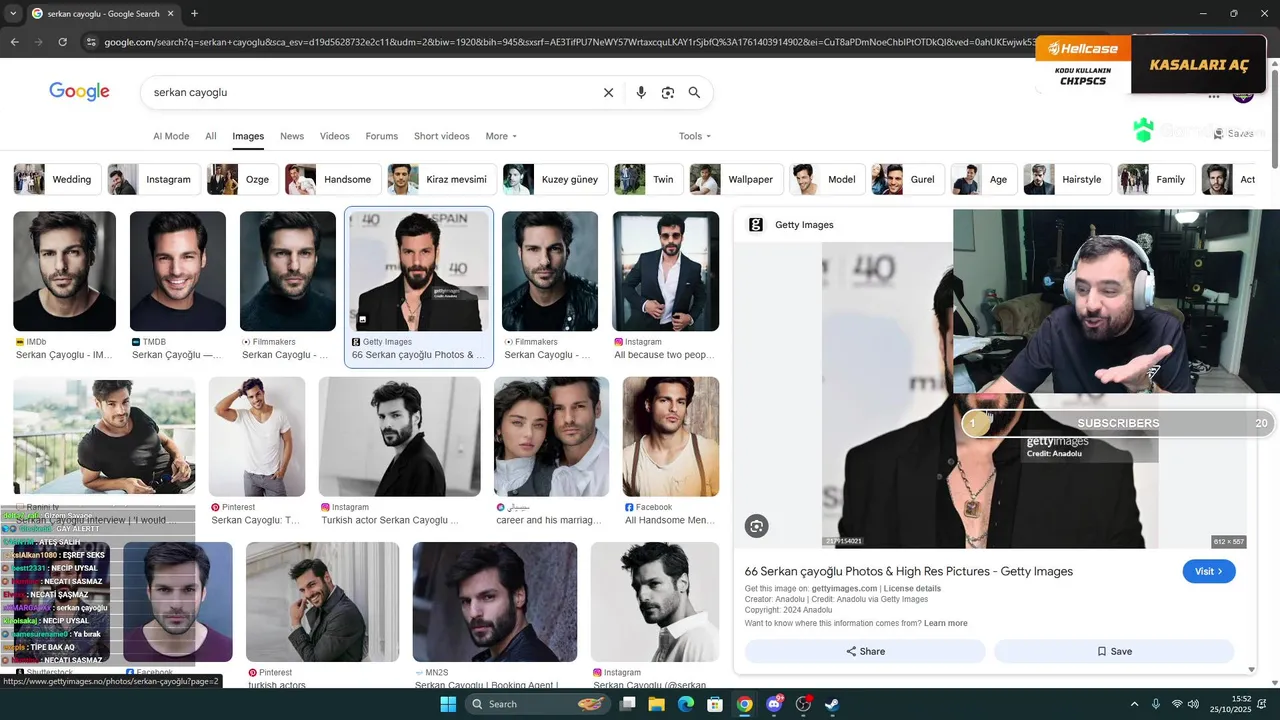Expand the More search categories menu
The image size is (1280, 720).
(501, 136)
